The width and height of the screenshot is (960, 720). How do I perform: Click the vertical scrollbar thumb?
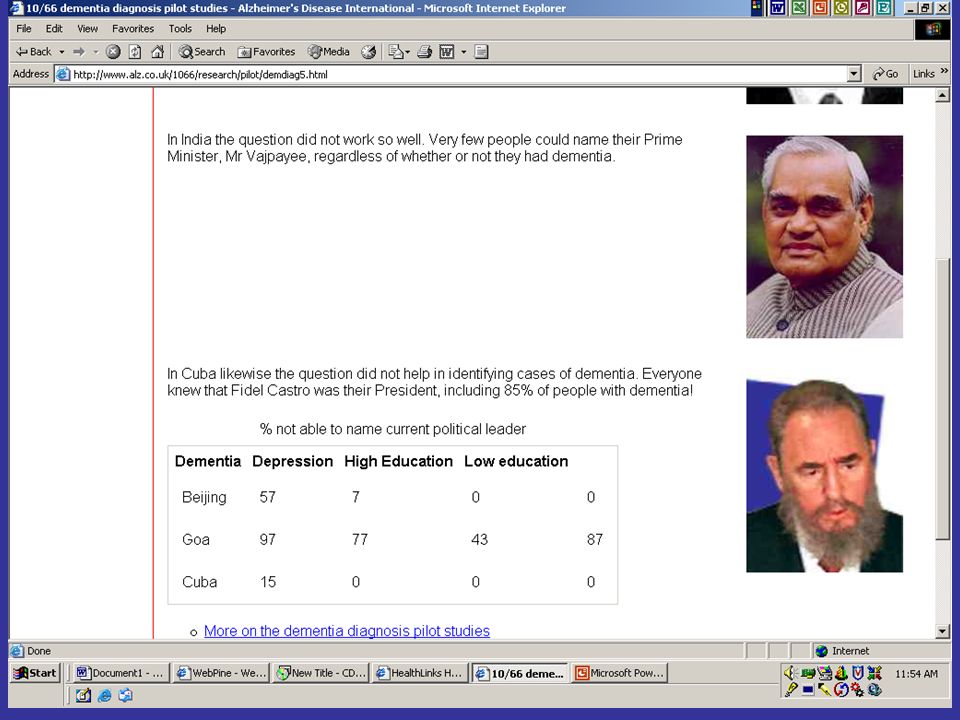943,398
